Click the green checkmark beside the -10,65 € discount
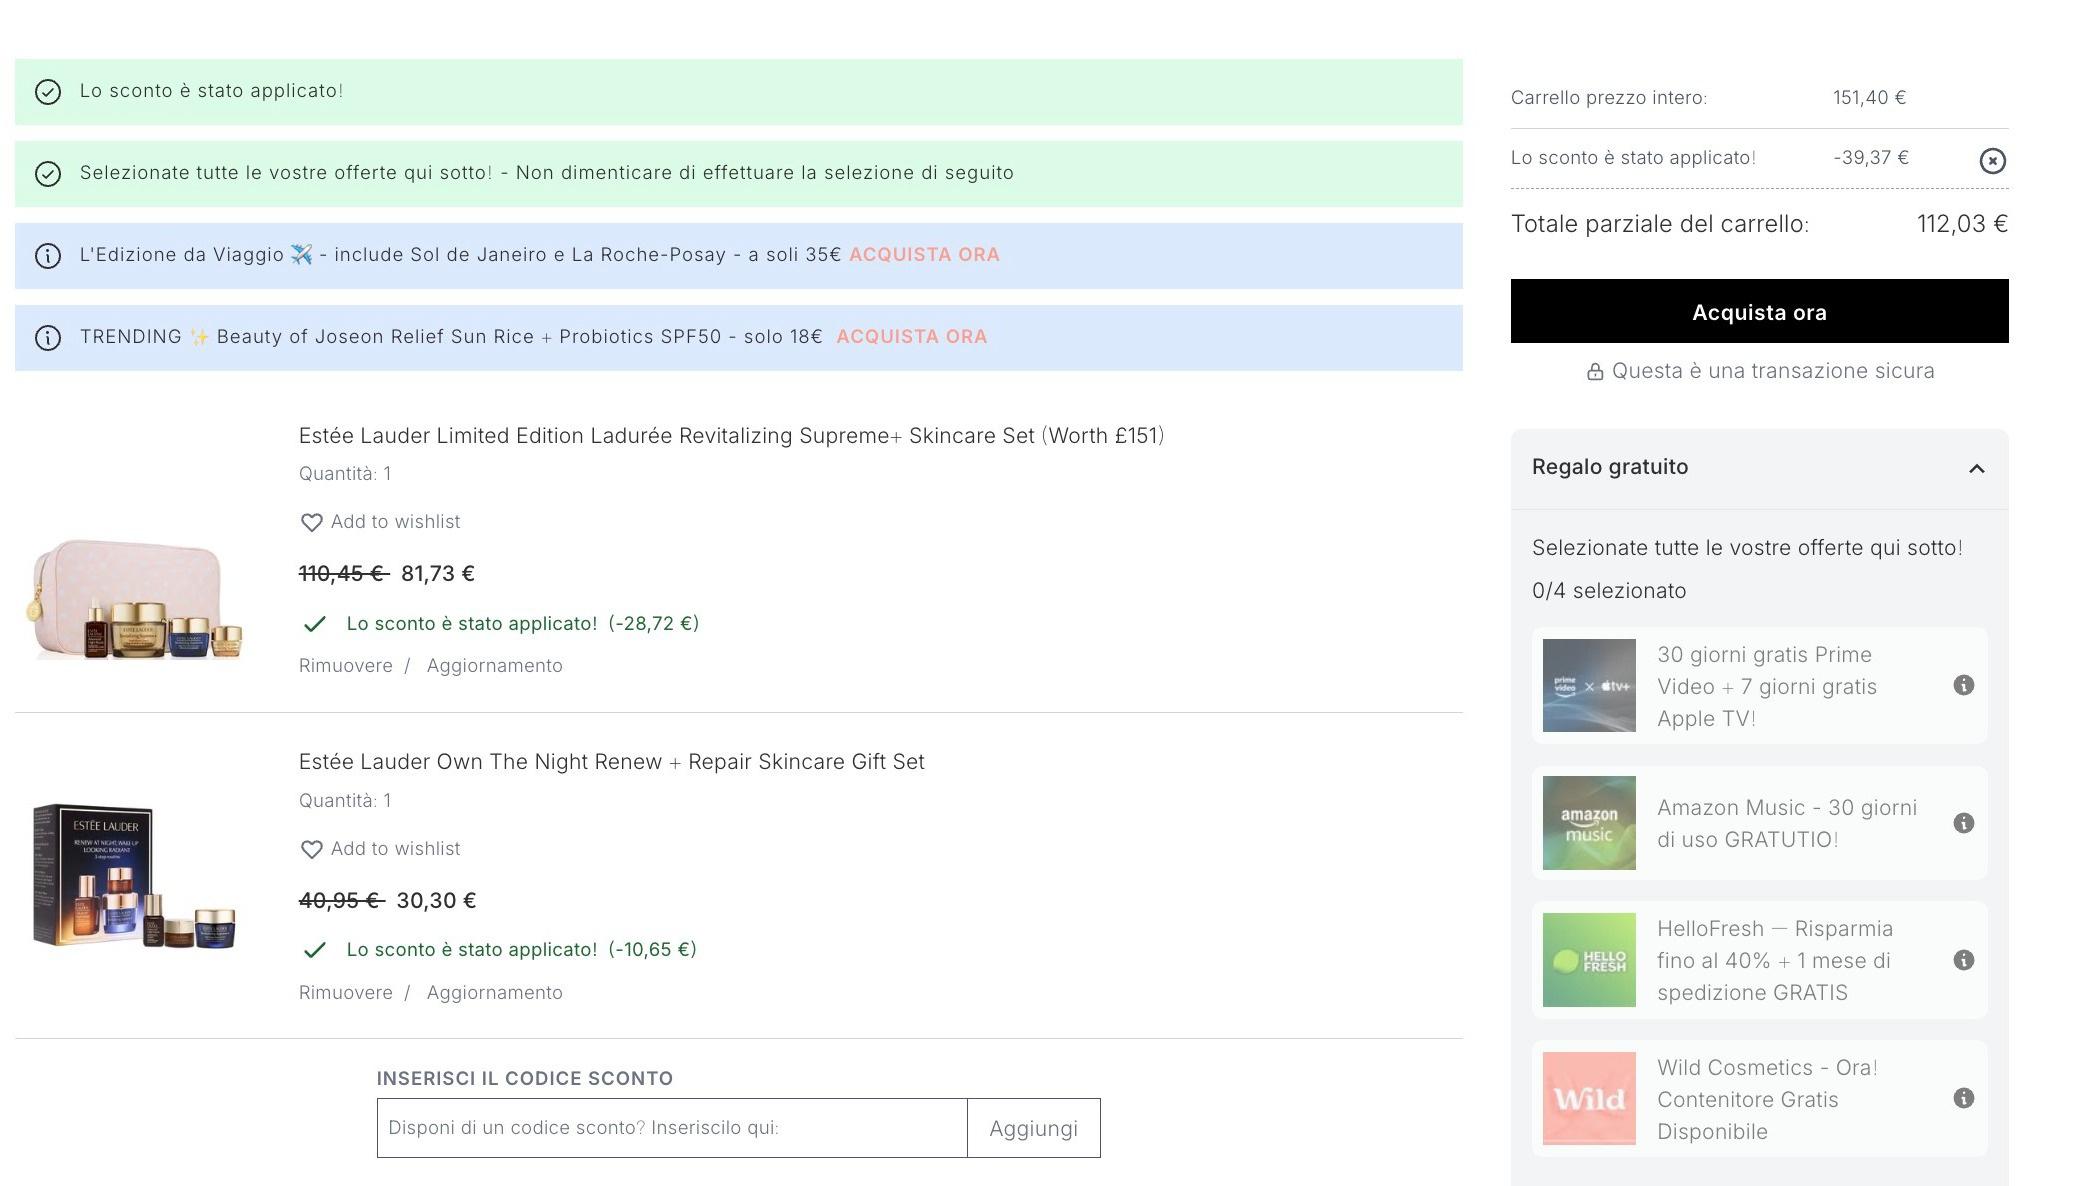The width and height of the screenshot is (2078, 1186). point(314,950)
